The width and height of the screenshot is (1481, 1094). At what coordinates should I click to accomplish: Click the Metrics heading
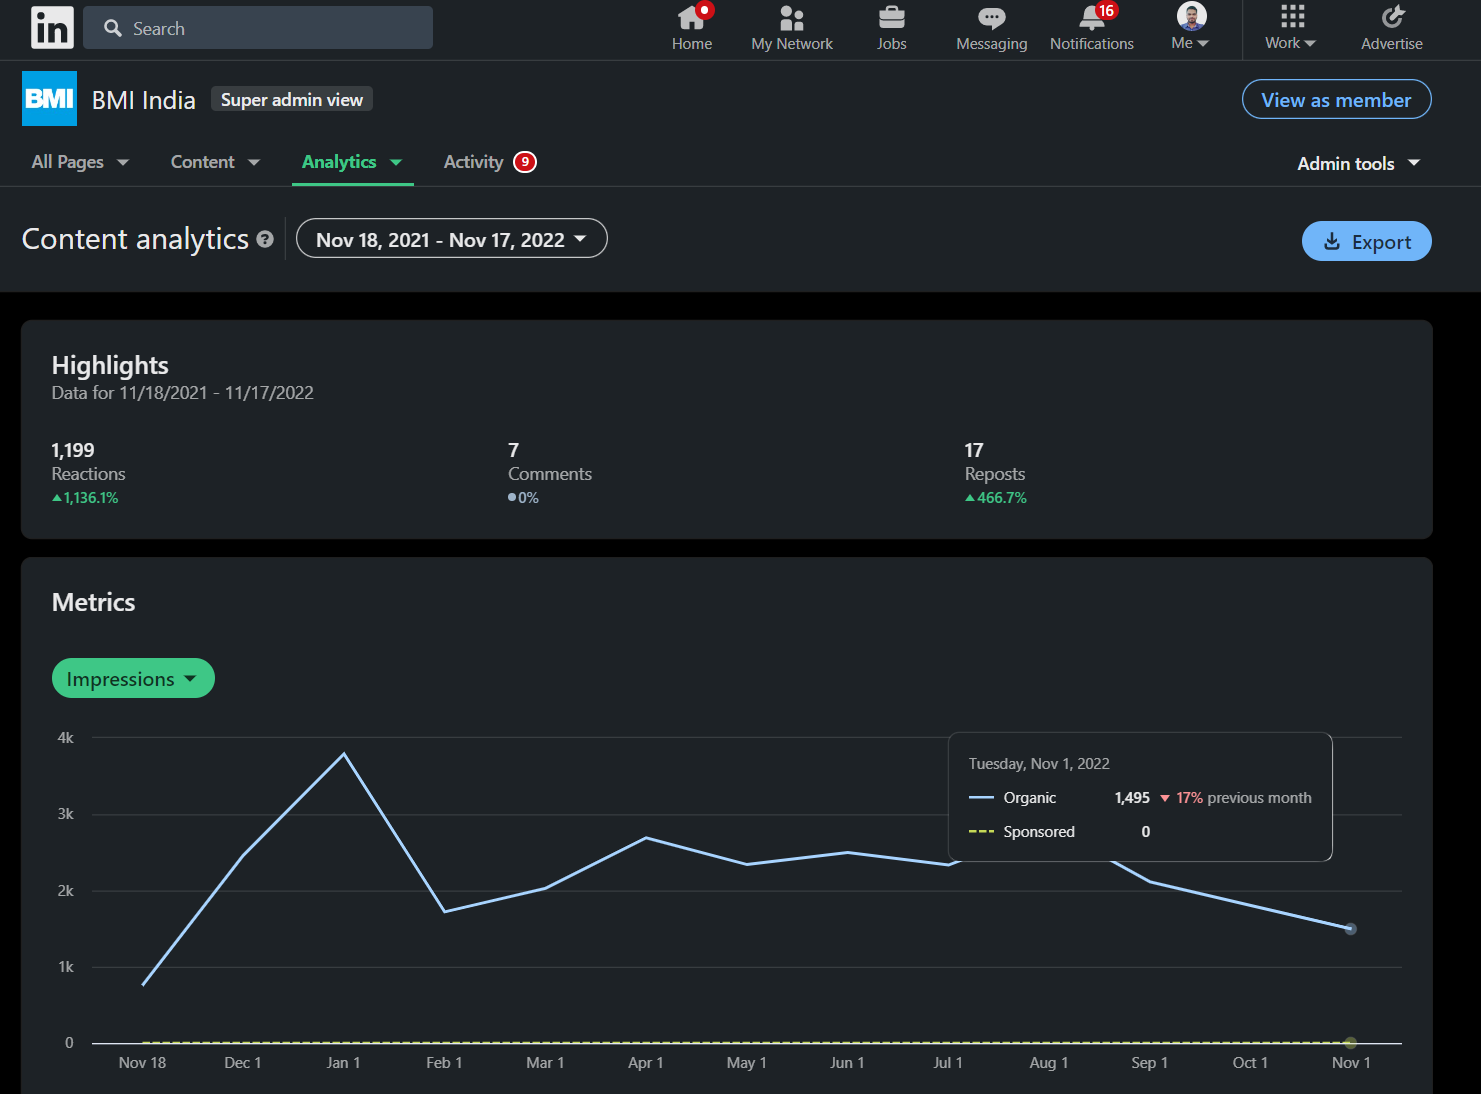tap(93, 602)
